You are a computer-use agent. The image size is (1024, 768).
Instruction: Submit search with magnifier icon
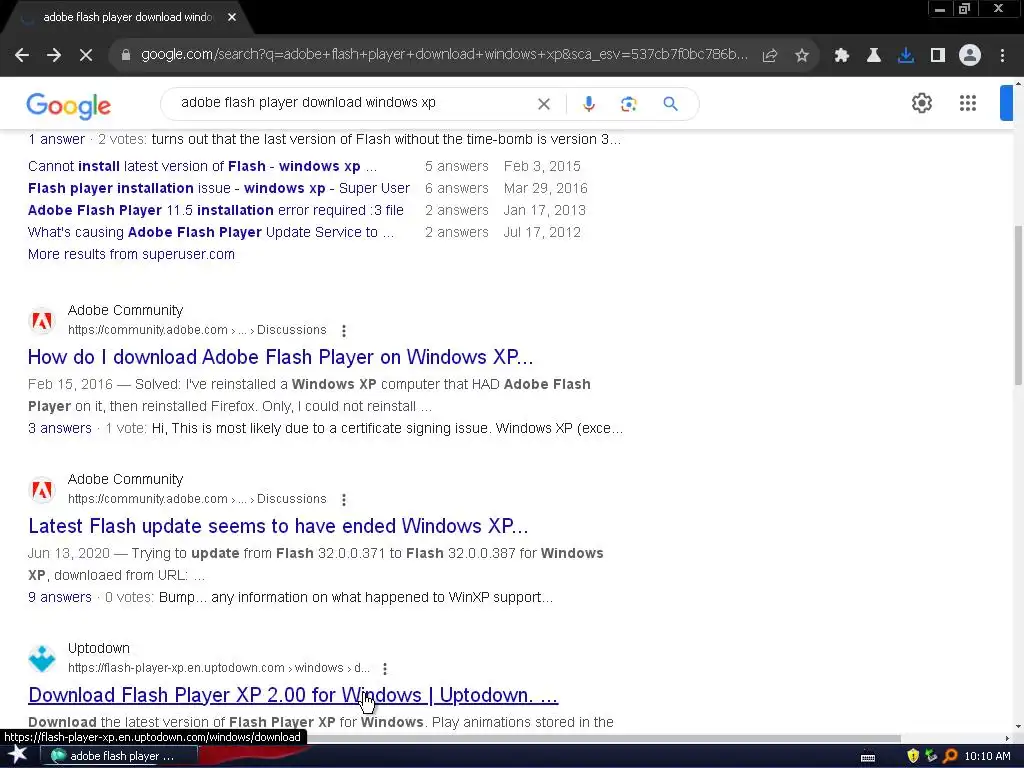click(x=670, y=104)
